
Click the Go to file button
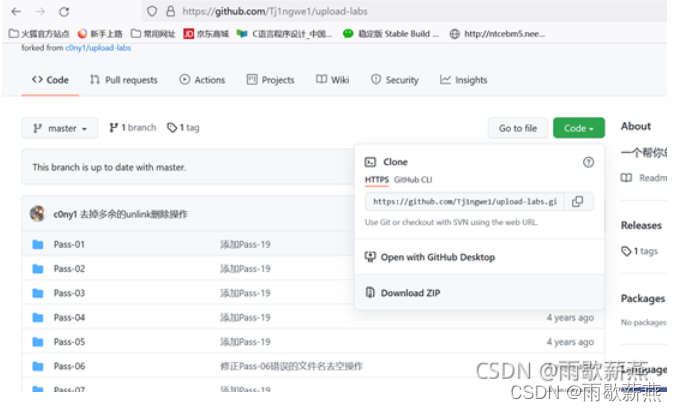[518, 128]
